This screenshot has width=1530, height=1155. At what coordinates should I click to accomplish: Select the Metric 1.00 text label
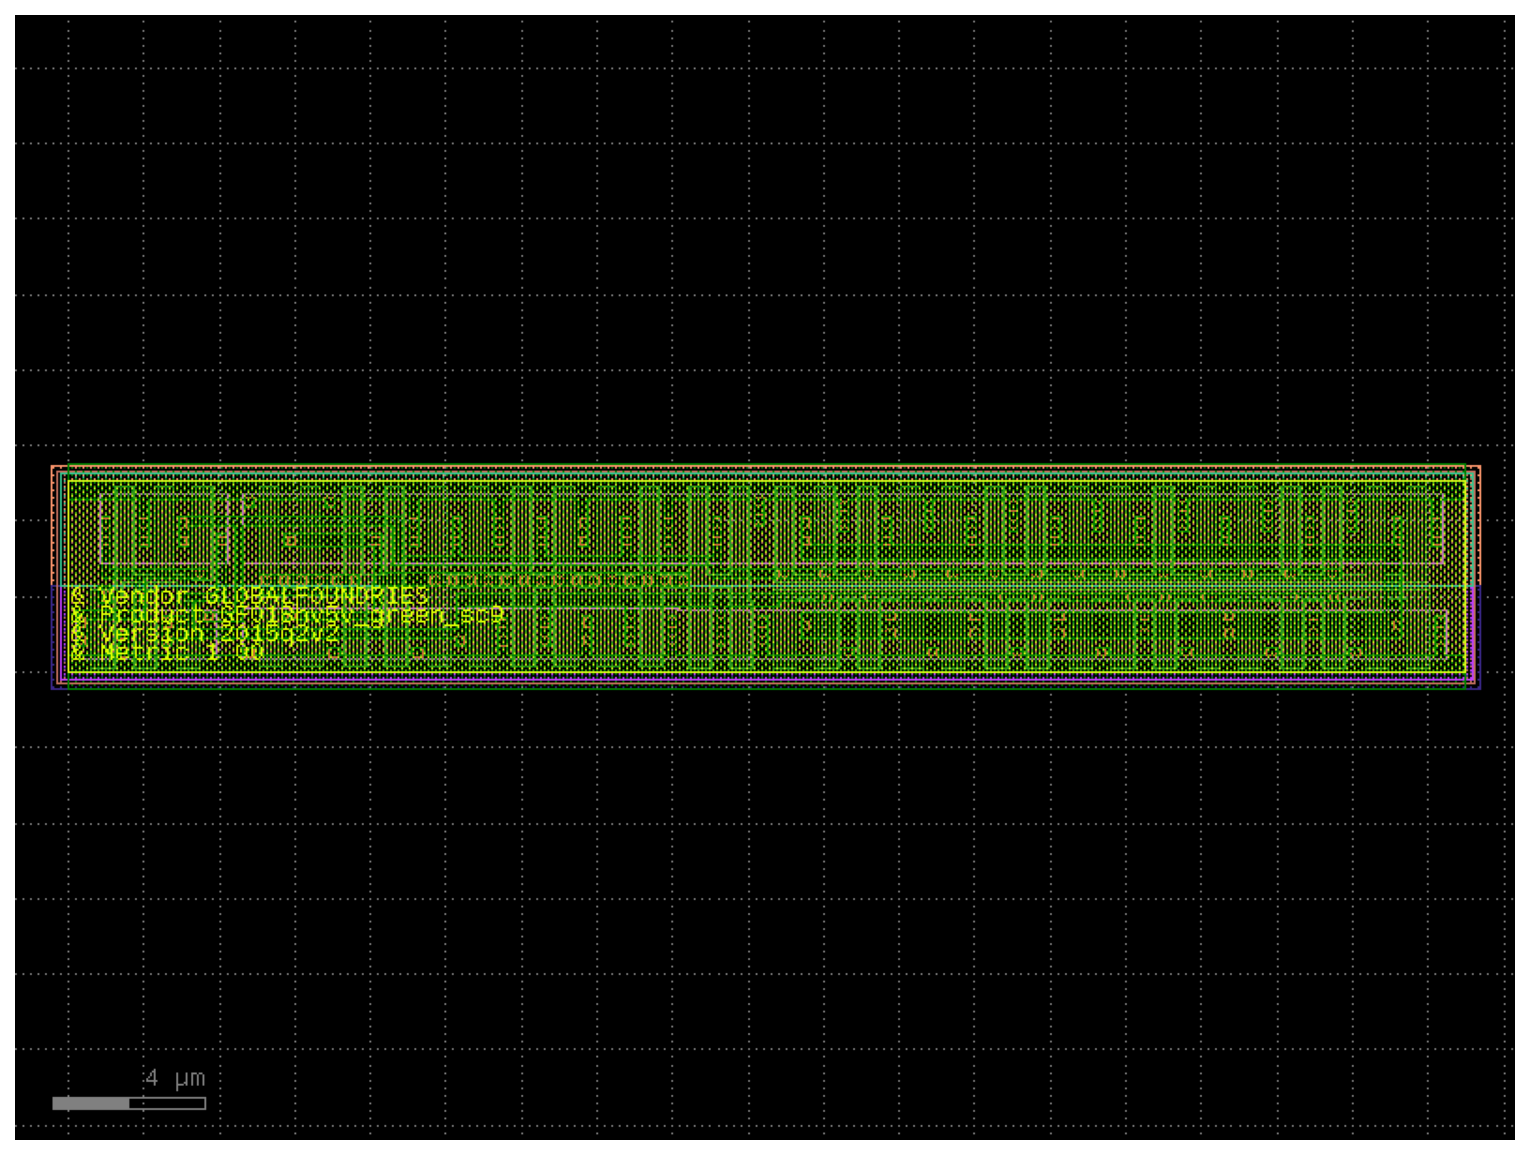tap(167, 652)
